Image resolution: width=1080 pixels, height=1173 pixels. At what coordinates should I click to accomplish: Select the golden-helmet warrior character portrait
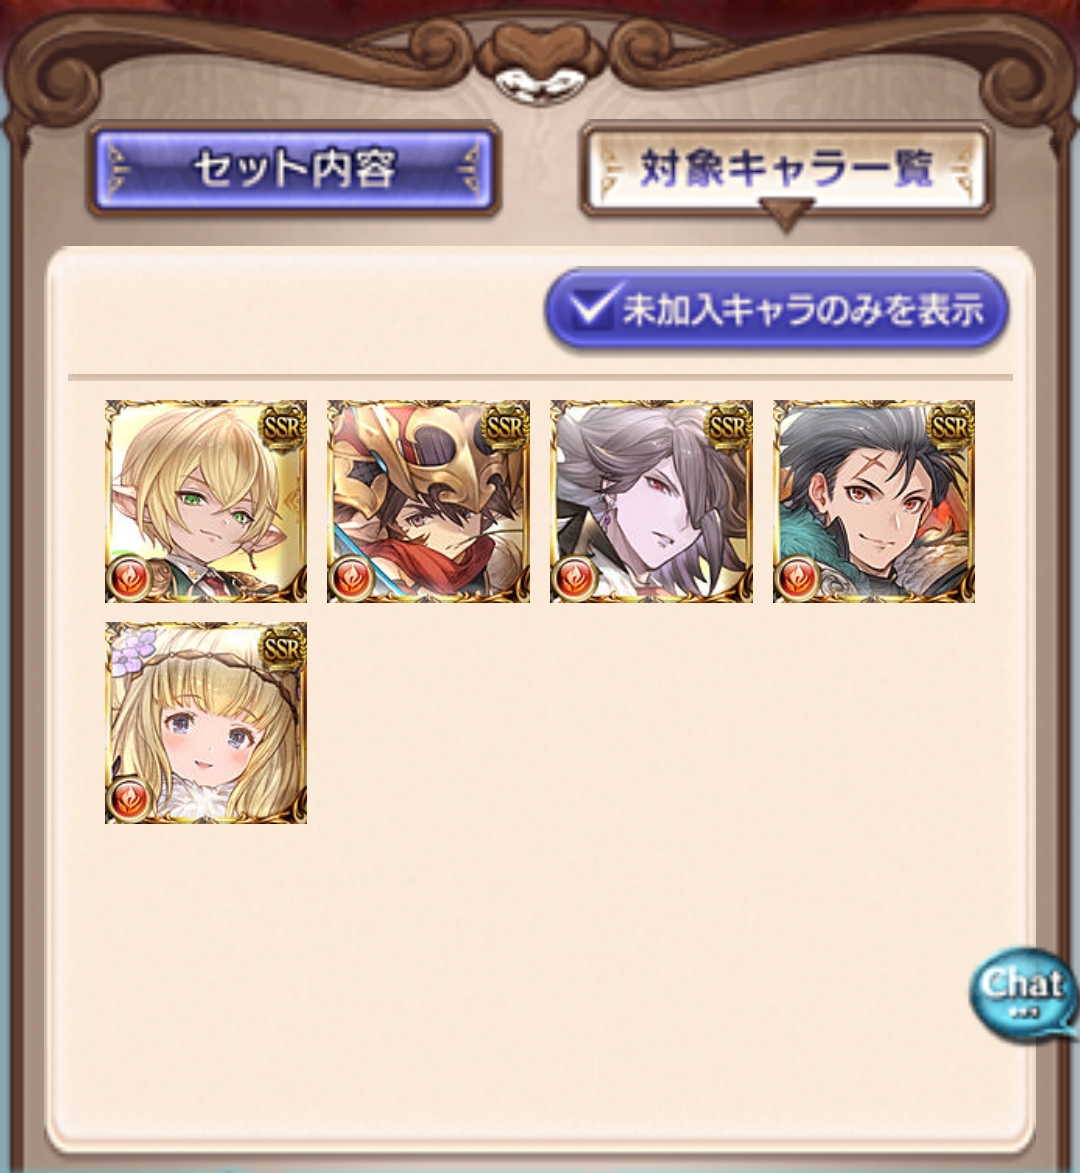429,501
